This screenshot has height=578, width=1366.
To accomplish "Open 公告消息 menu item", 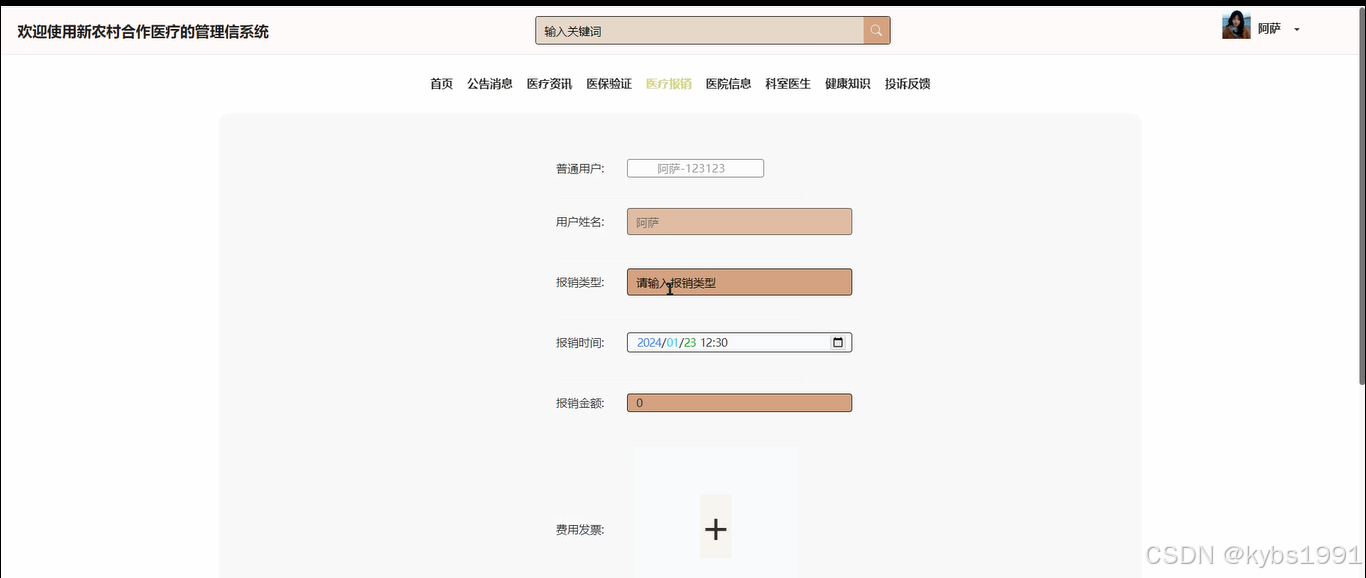I will (490, 84).
